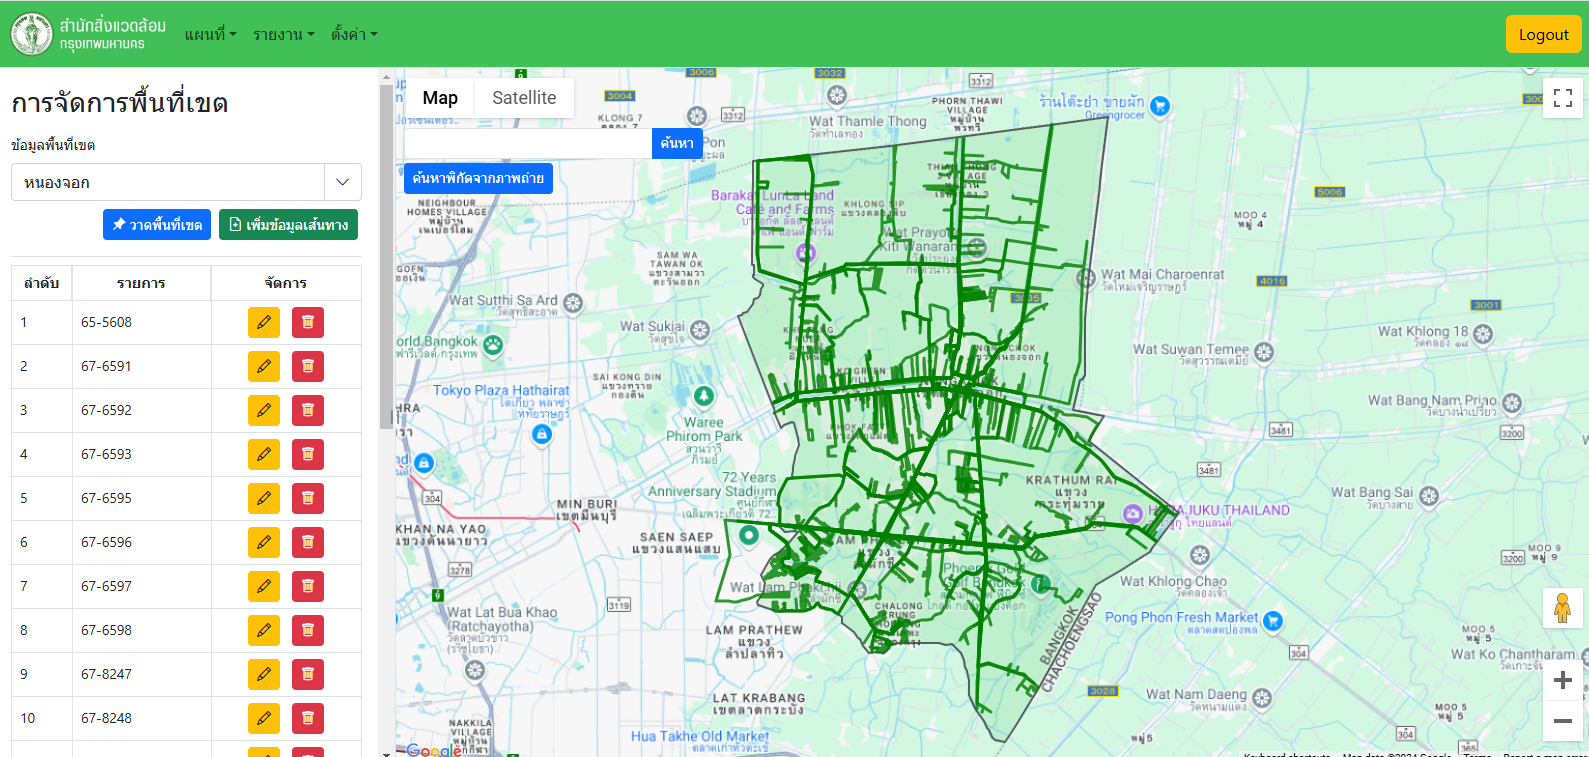Zoom in on the map
This screenshot has width=1589, height=757.
tap(1562, 681)
